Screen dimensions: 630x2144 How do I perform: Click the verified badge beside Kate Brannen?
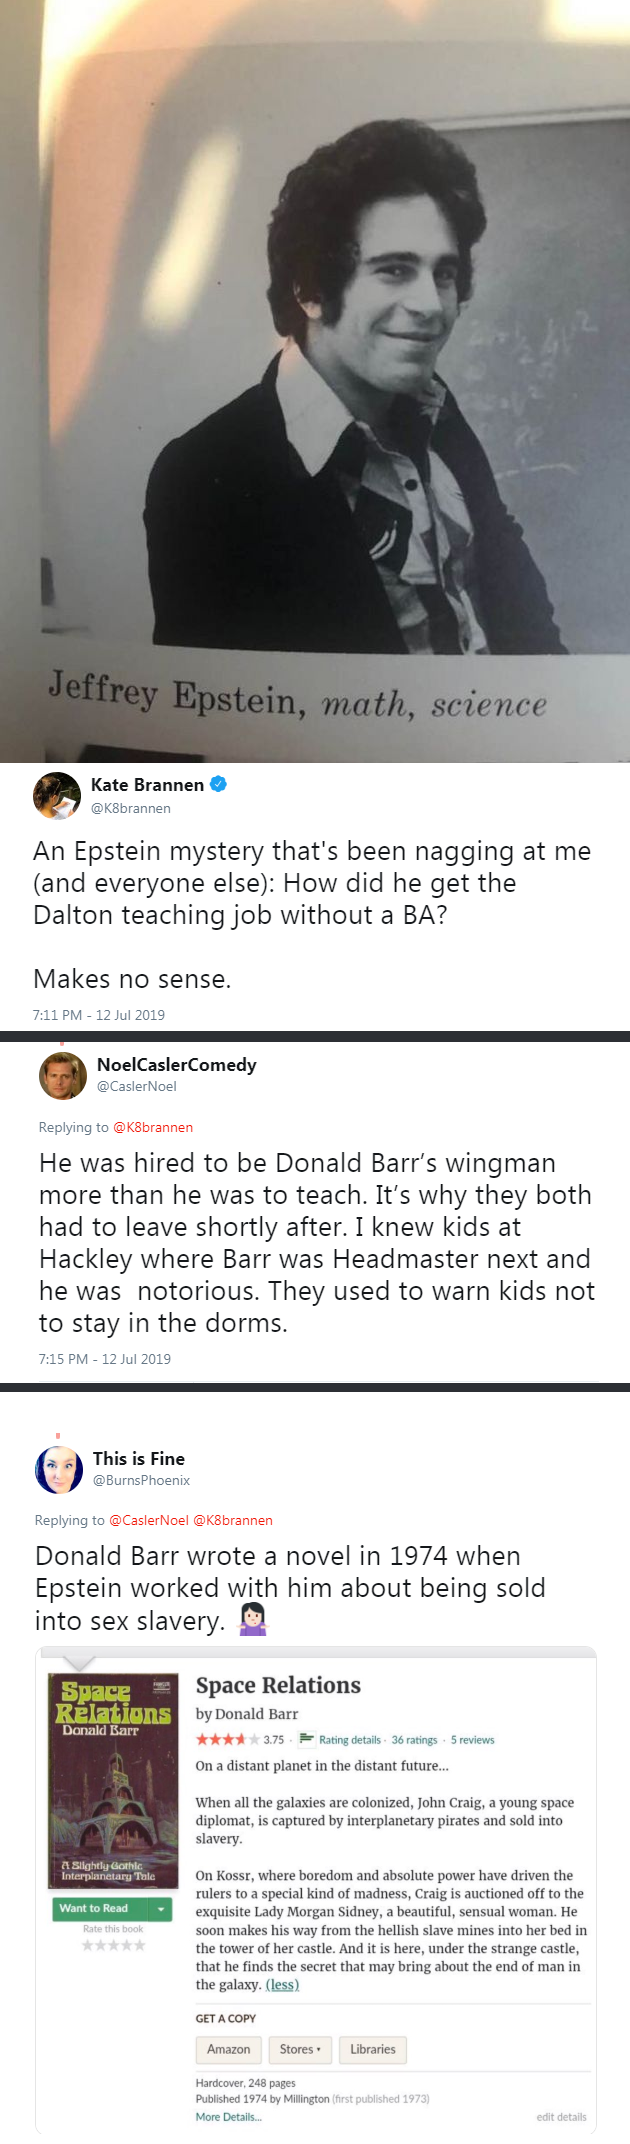click(218, 784)
